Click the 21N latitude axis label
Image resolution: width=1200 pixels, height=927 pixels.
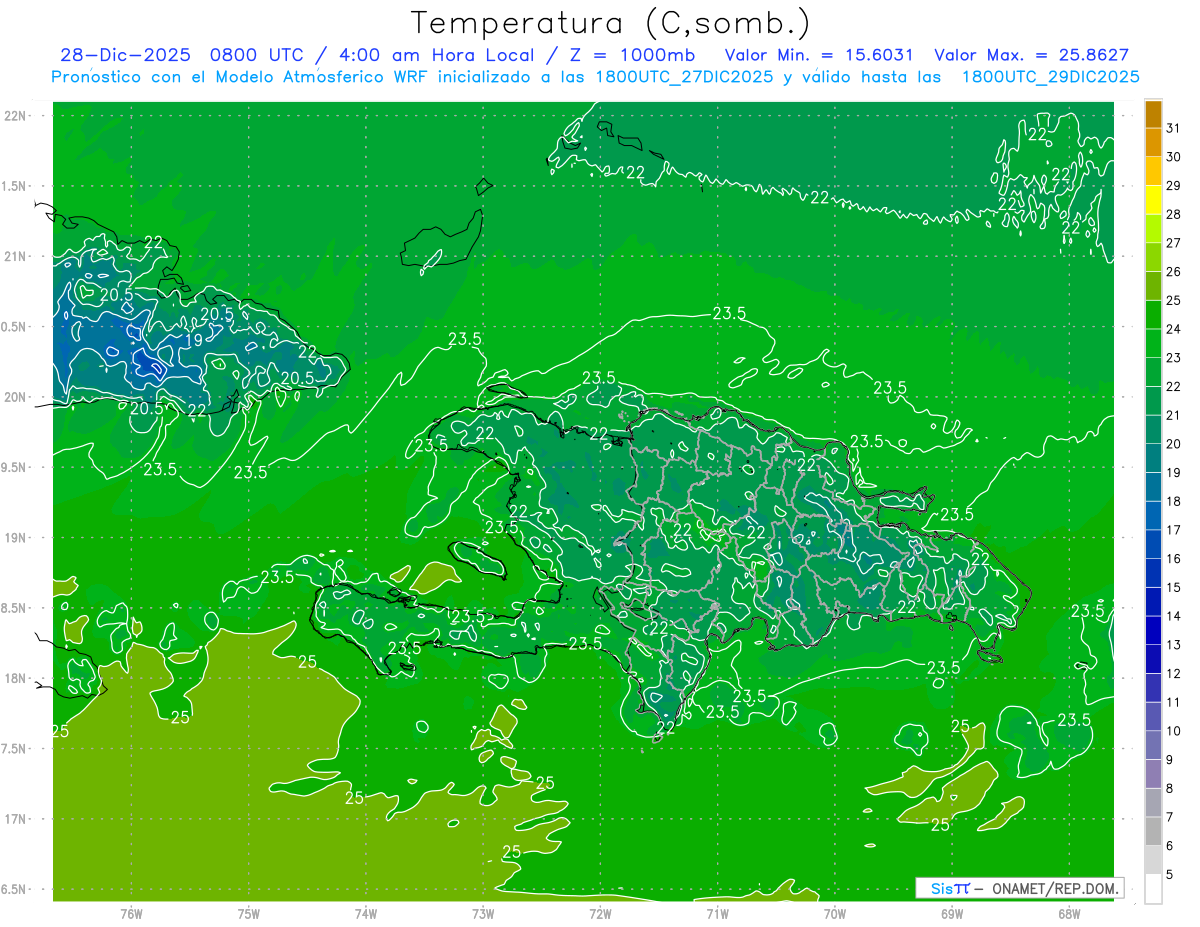[x=15, y=256]
